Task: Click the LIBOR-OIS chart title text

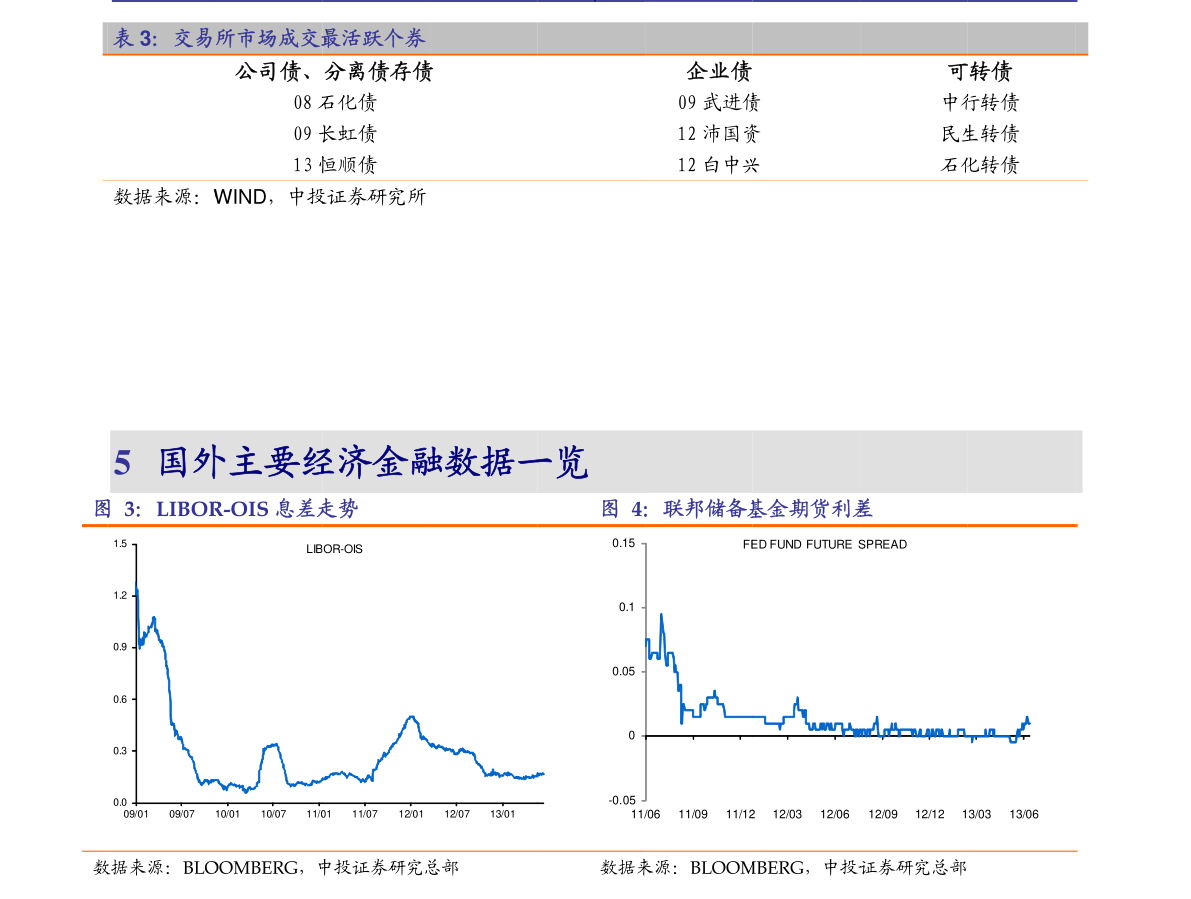Action: click(x=334, y=548)
